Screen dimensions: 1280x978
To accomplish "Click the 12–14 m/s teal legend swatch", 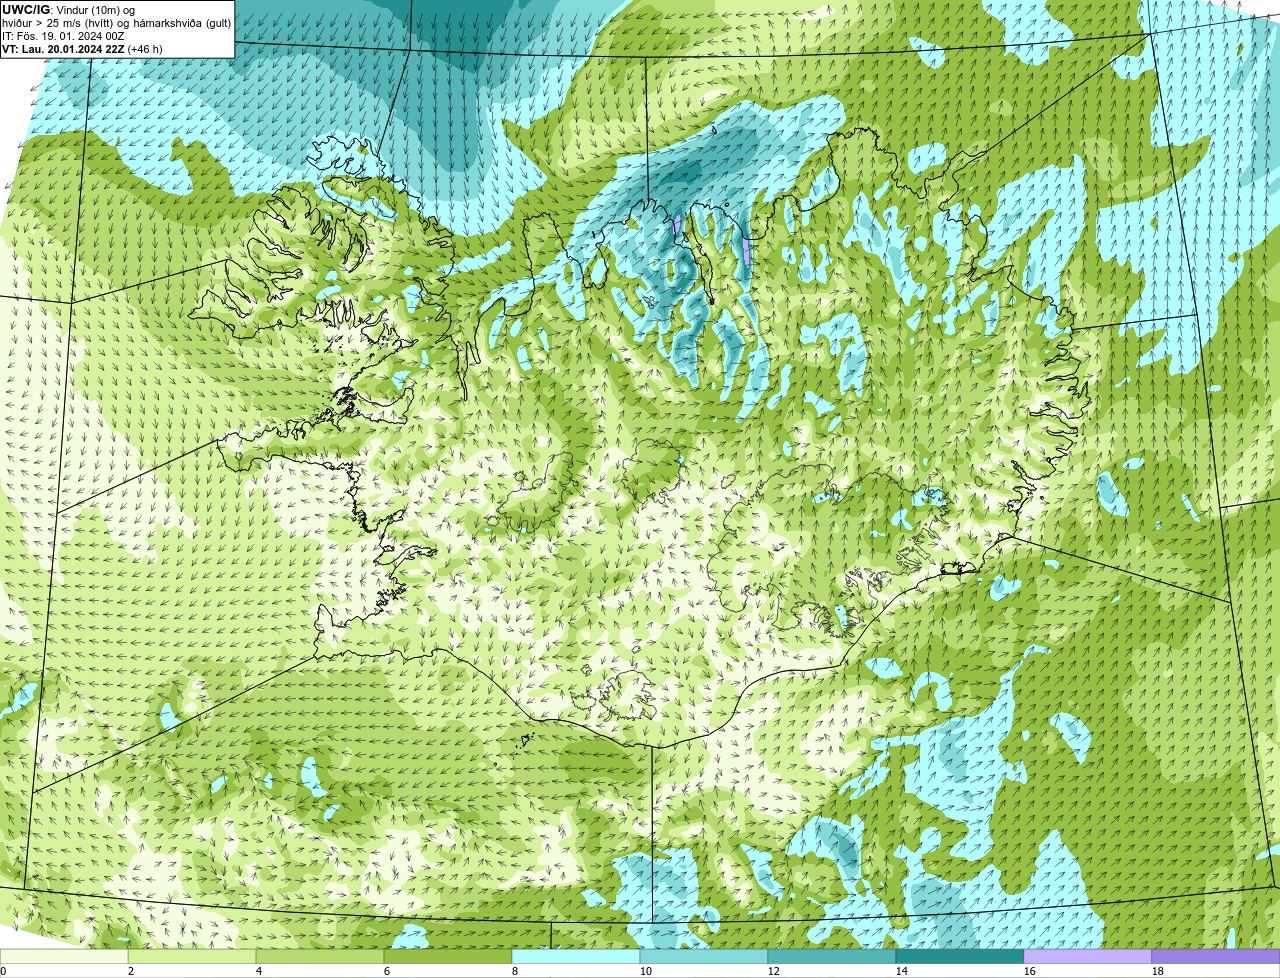I will pyautogui.click(x=832, y=957).
